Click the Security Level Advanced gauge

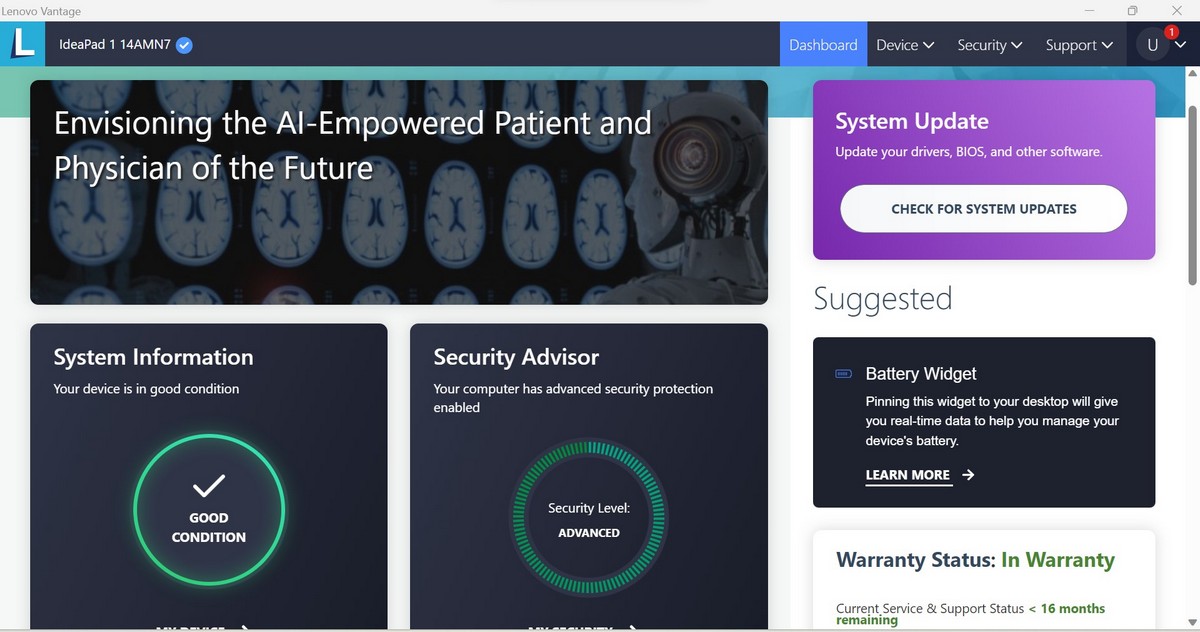click(x=589, y=519)
